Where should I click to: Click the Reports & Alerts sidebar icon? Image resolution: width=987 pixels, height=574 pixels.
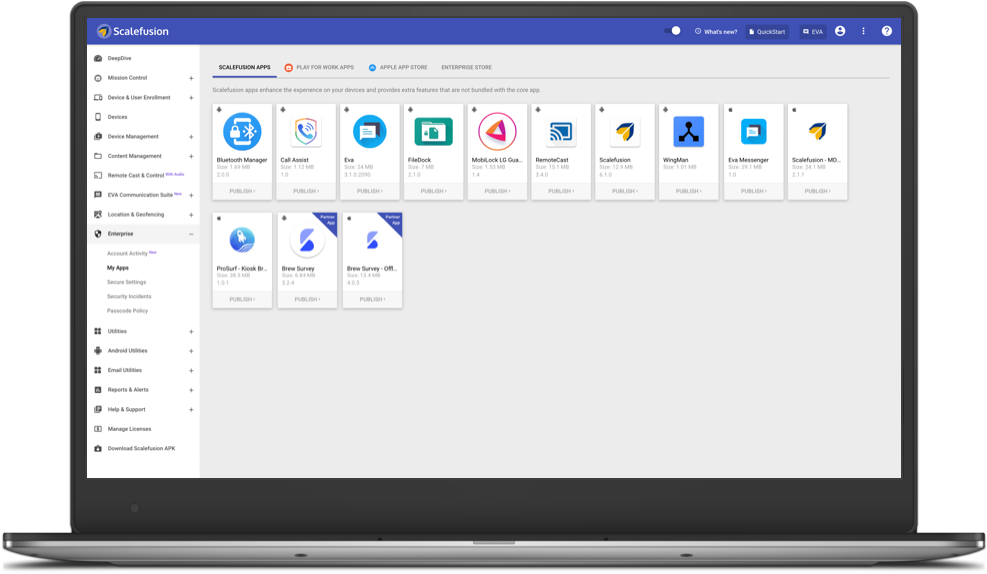tap(98, 390)
